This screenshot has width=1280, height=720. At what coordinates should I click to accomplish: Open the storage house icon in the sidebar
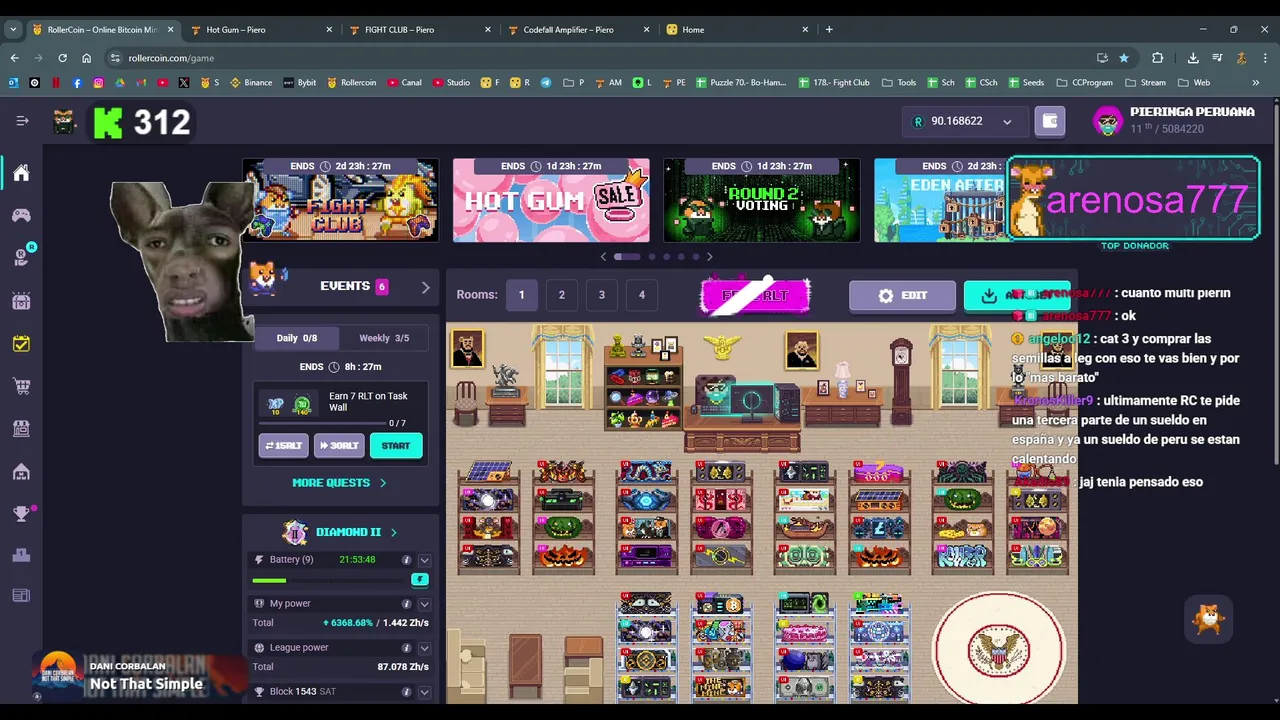click(x=21, y=472)
